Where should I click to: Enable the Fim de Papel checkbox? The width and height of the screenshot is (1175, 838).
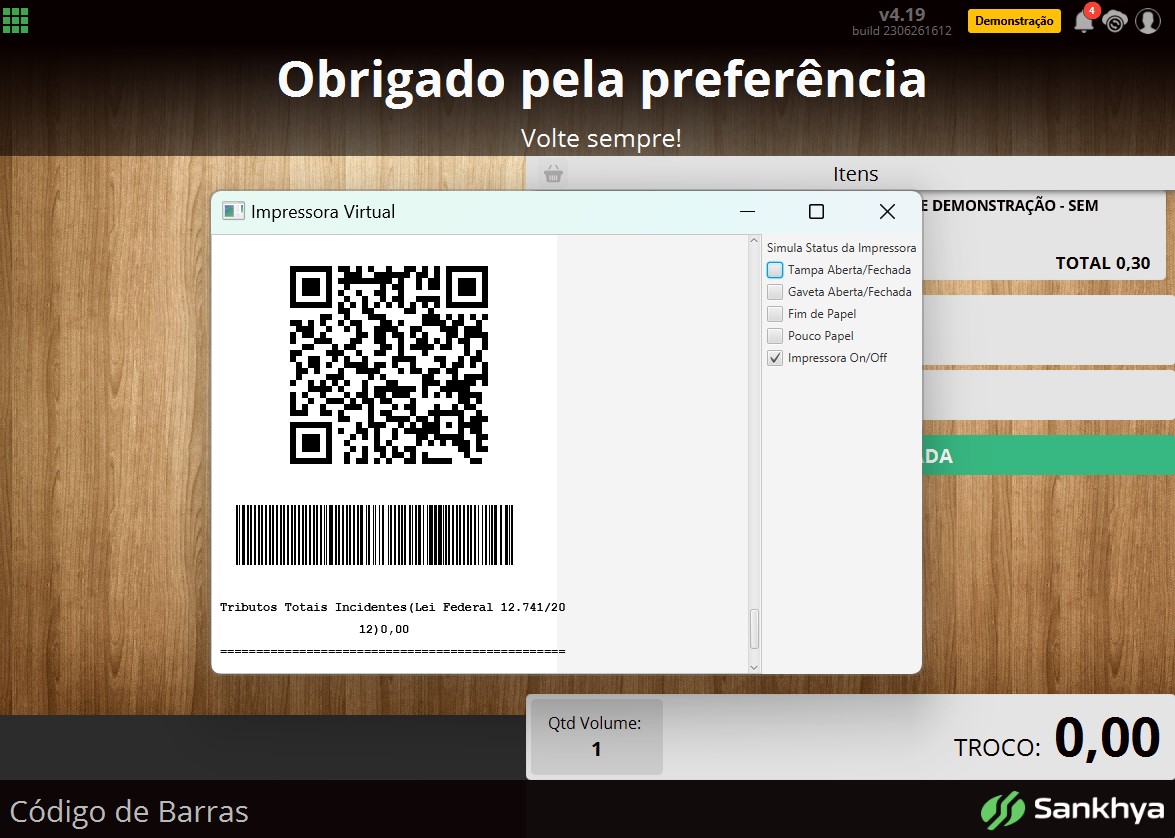point(775,314)
